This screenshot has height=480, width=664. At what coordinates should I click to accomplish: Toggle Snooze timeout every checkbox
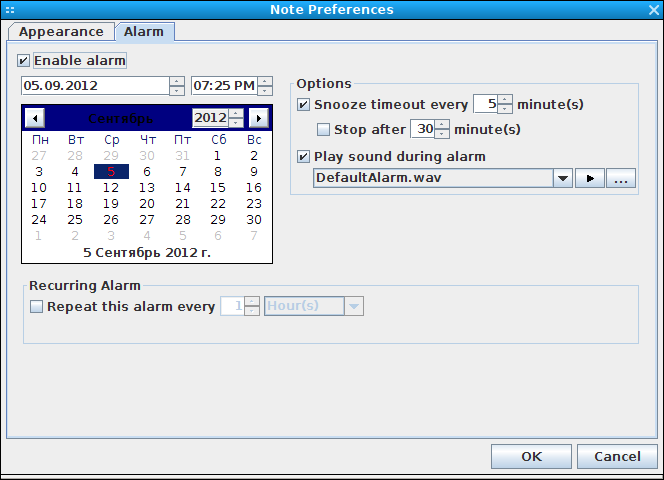point(303,104)
